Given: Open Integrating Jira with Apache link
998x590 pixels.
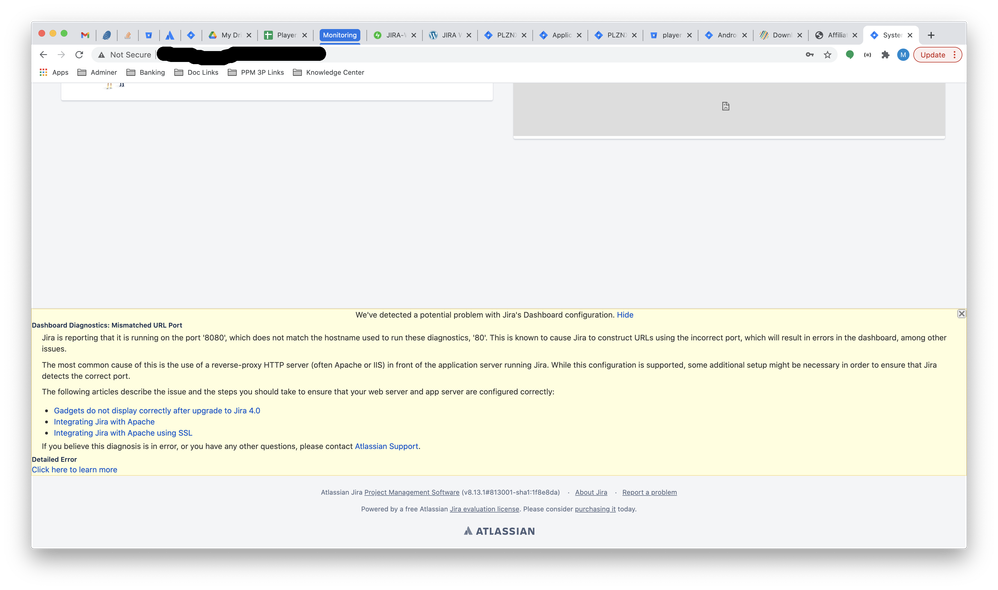Looking at the screenshot, I should [104, 421].
